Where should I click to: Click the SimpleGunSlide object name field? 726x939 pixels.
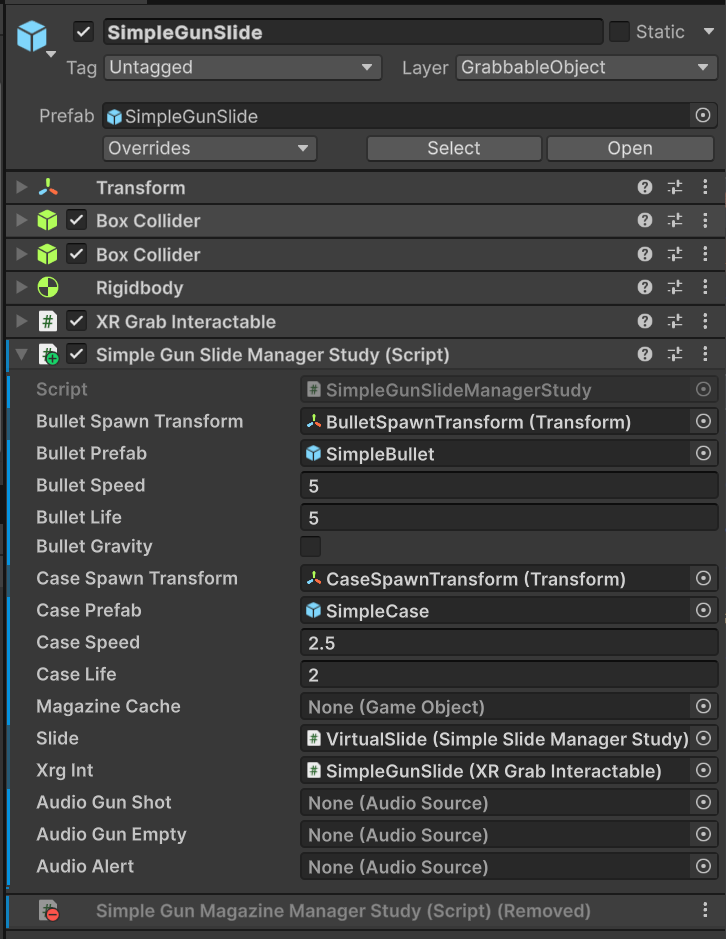point(352,32)
